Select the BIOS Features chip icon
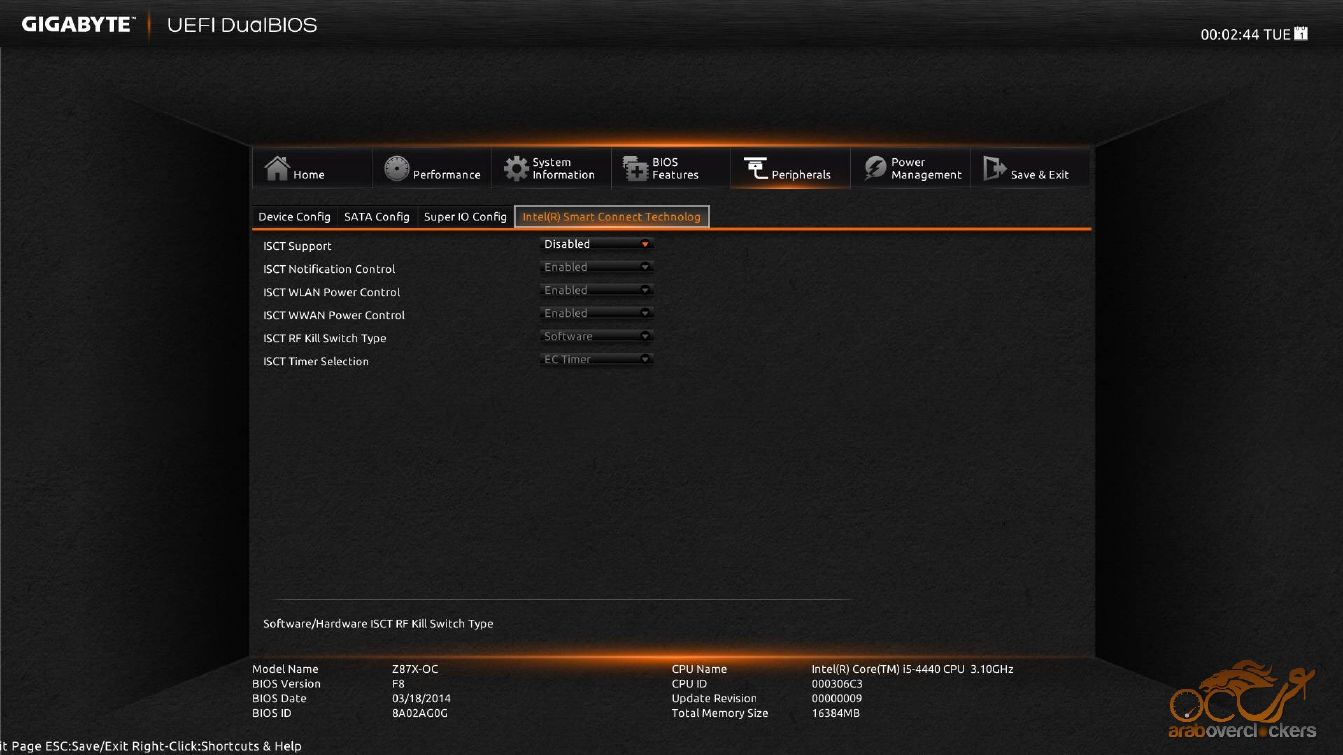Image resolution: width=1343 pixels, height=755 pixels. [636, 169]
